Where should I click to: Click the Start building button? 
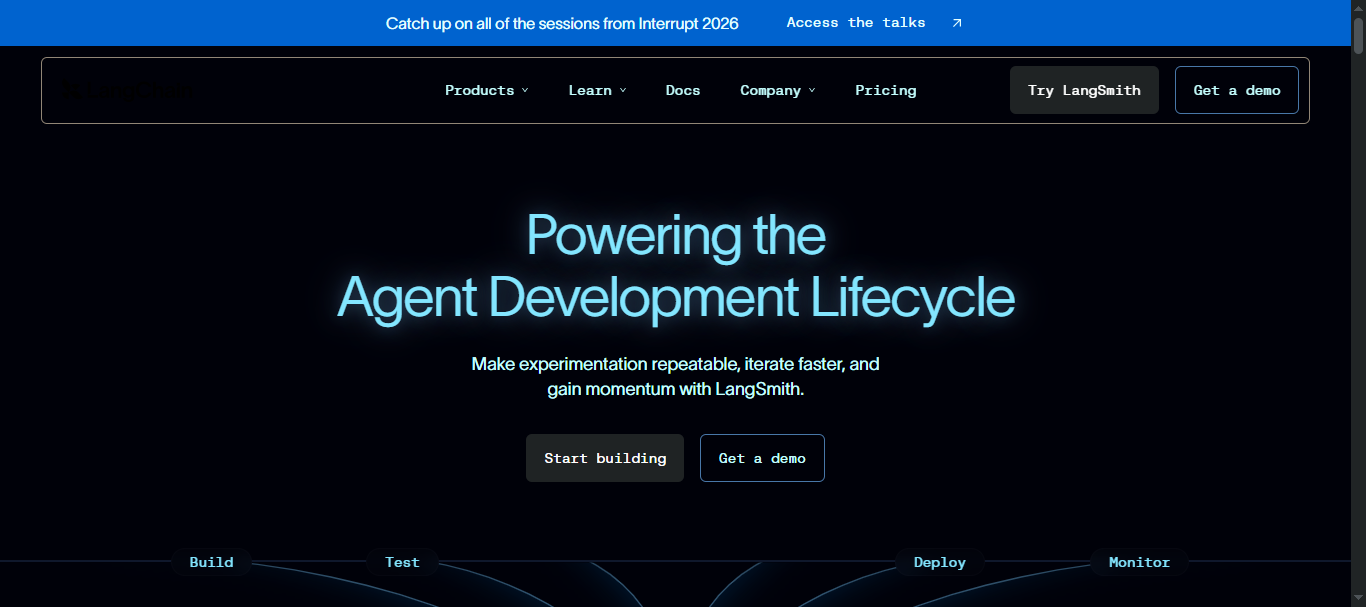(x=605, y=458)
